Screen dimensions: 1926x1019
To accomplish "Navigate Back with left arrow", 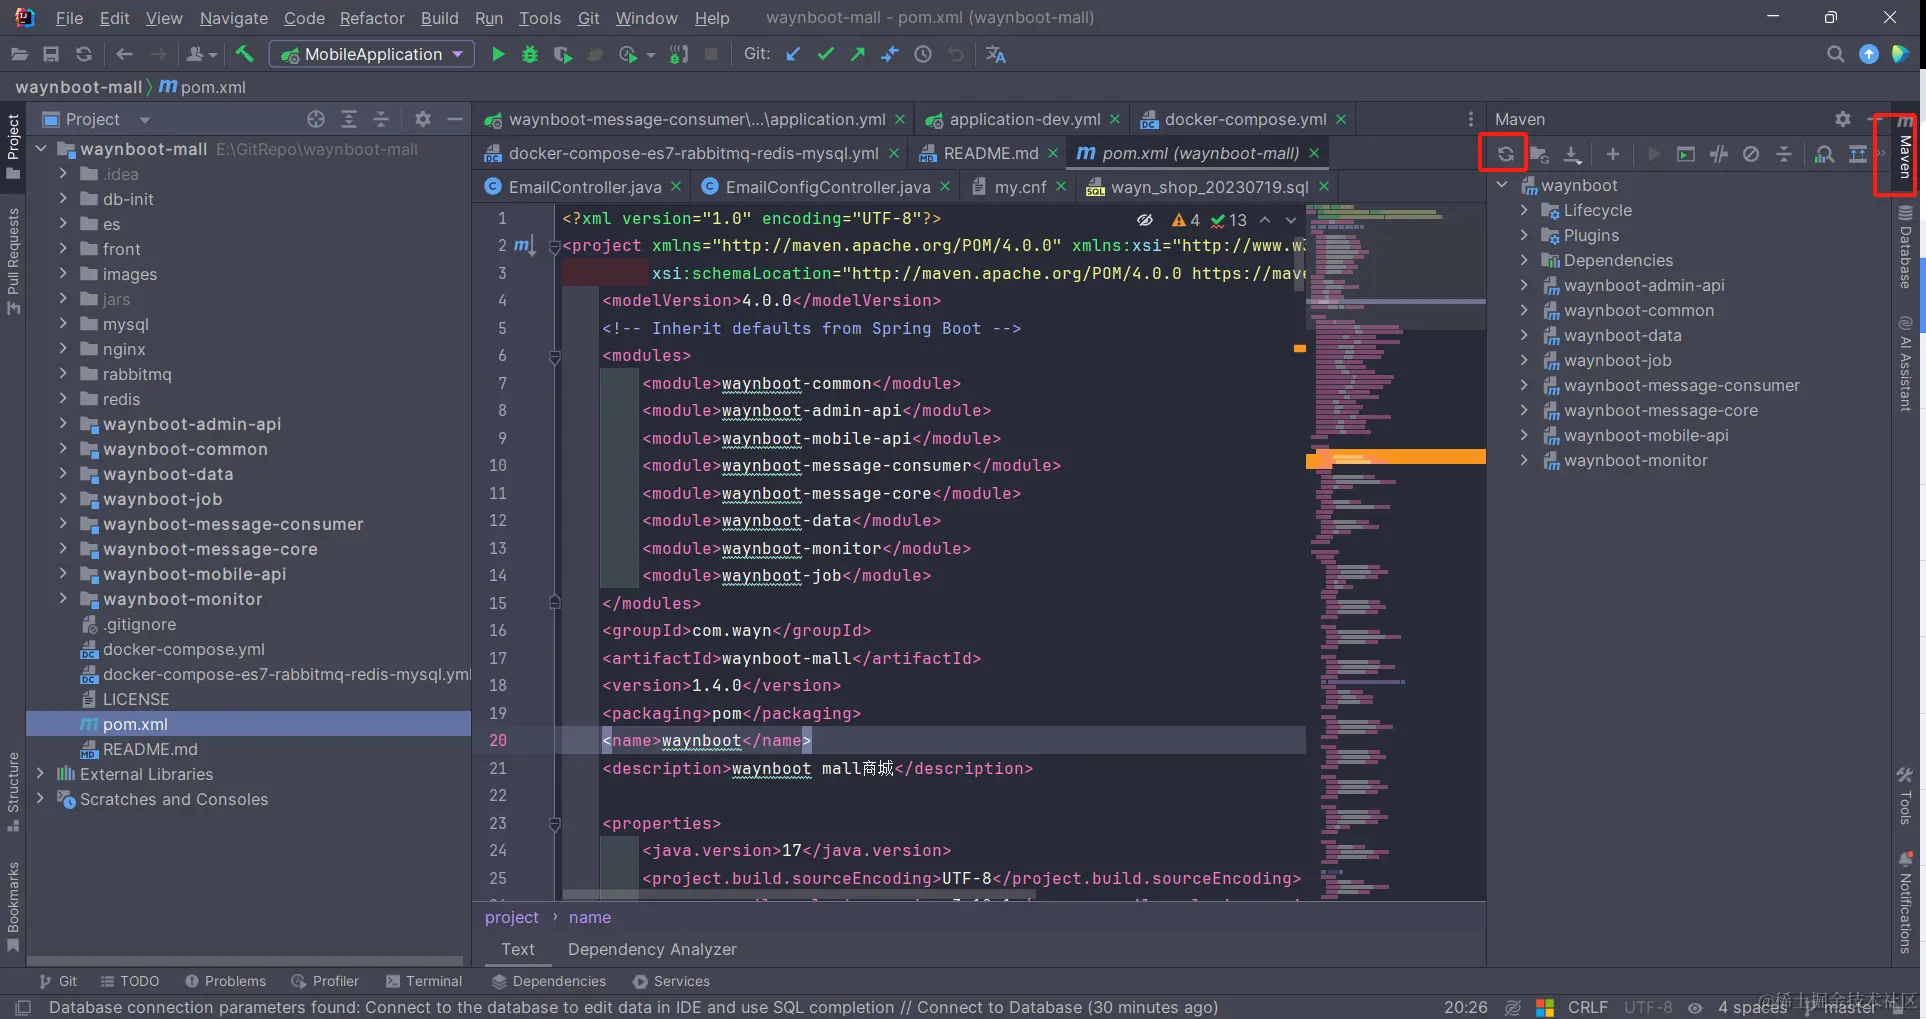I will 124,55.
